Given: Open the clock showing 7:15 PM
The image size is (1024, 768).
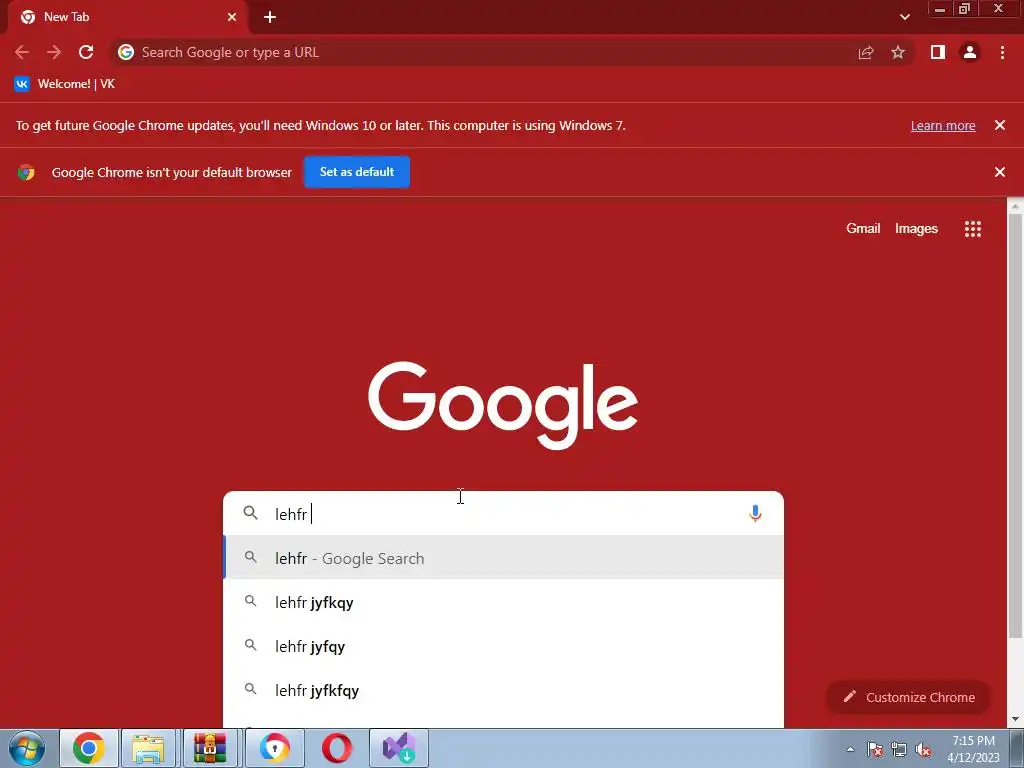Looking at the screenshot, I should pos(973,749).
